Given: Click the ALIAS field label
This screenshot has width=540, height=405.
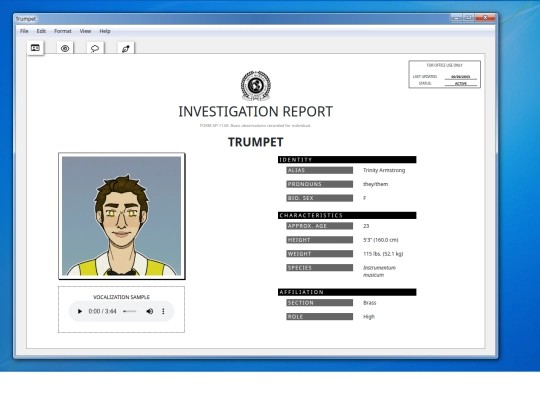Looking at the screenshot, I should click(320, 170).
